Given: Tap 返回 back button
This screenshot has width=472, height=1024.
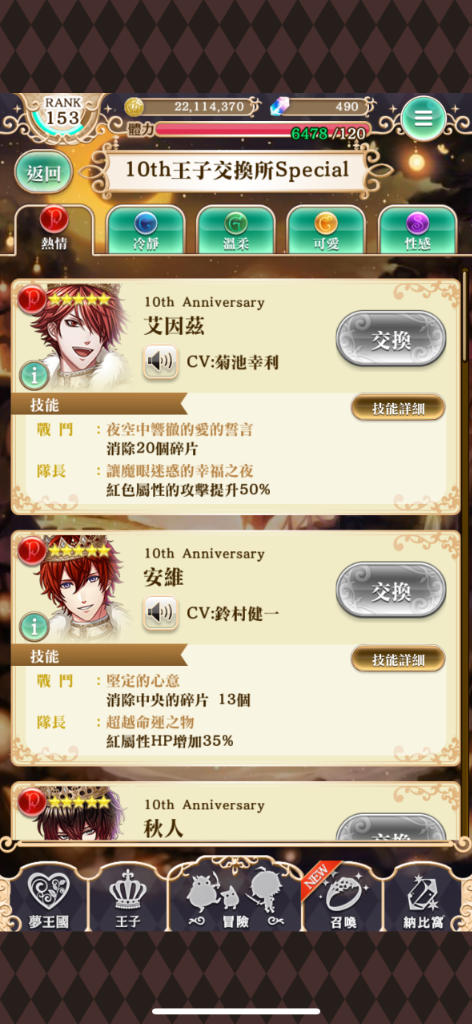Looking at the screenshot, I should [x=44, y=173].
